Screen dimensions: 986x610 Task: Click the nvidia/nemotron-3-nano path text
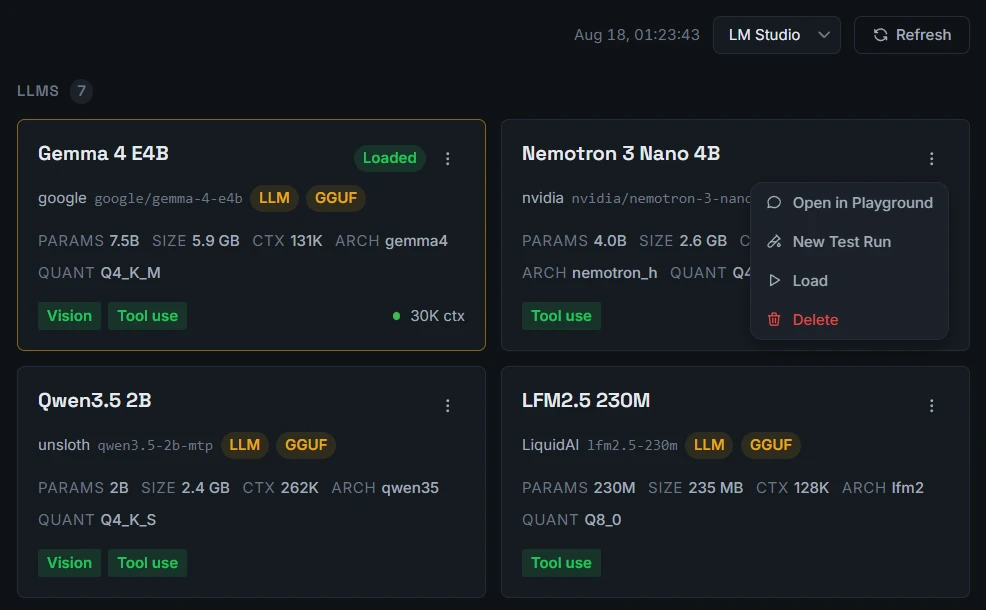(661, 199)
